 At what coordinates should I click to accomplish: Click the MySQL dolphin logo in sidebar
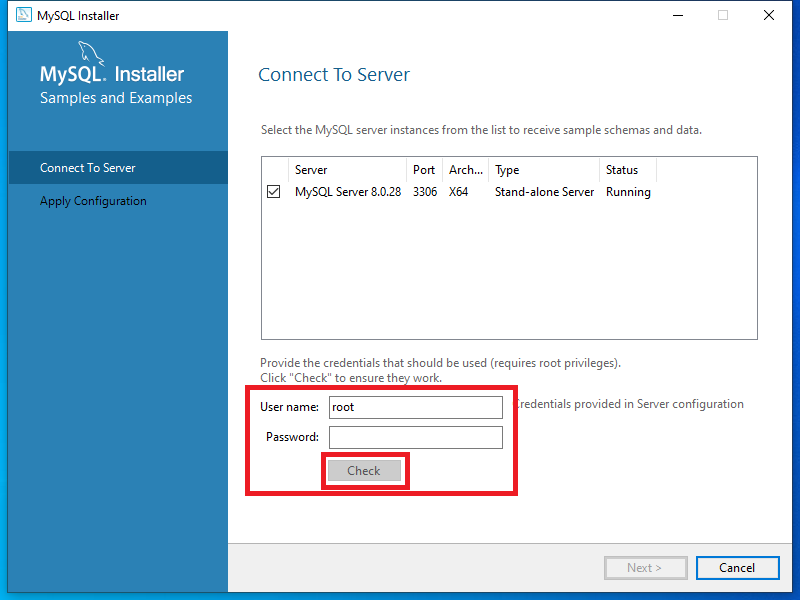tap(91, 53)
